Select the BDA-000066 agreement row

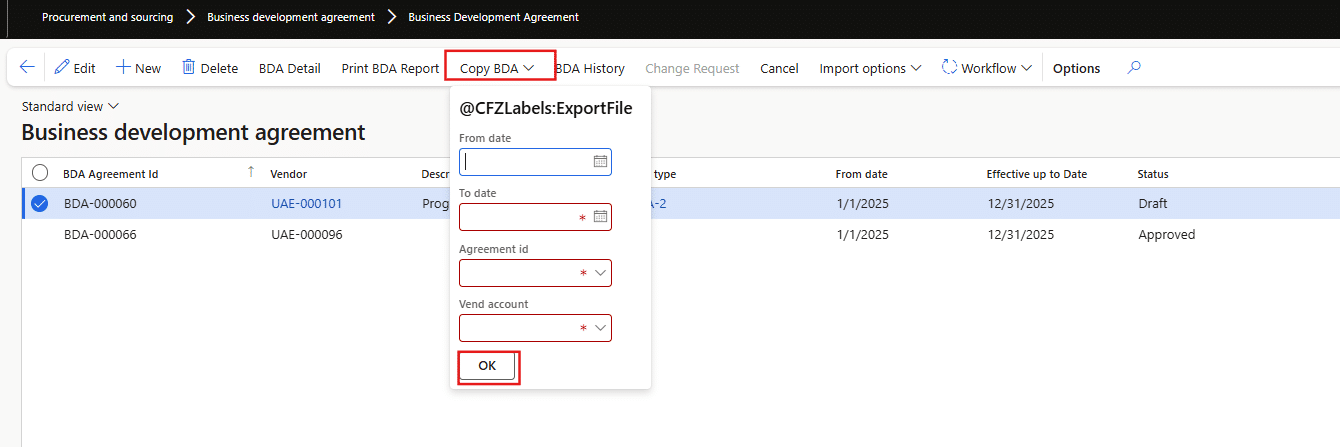point(100,235)
